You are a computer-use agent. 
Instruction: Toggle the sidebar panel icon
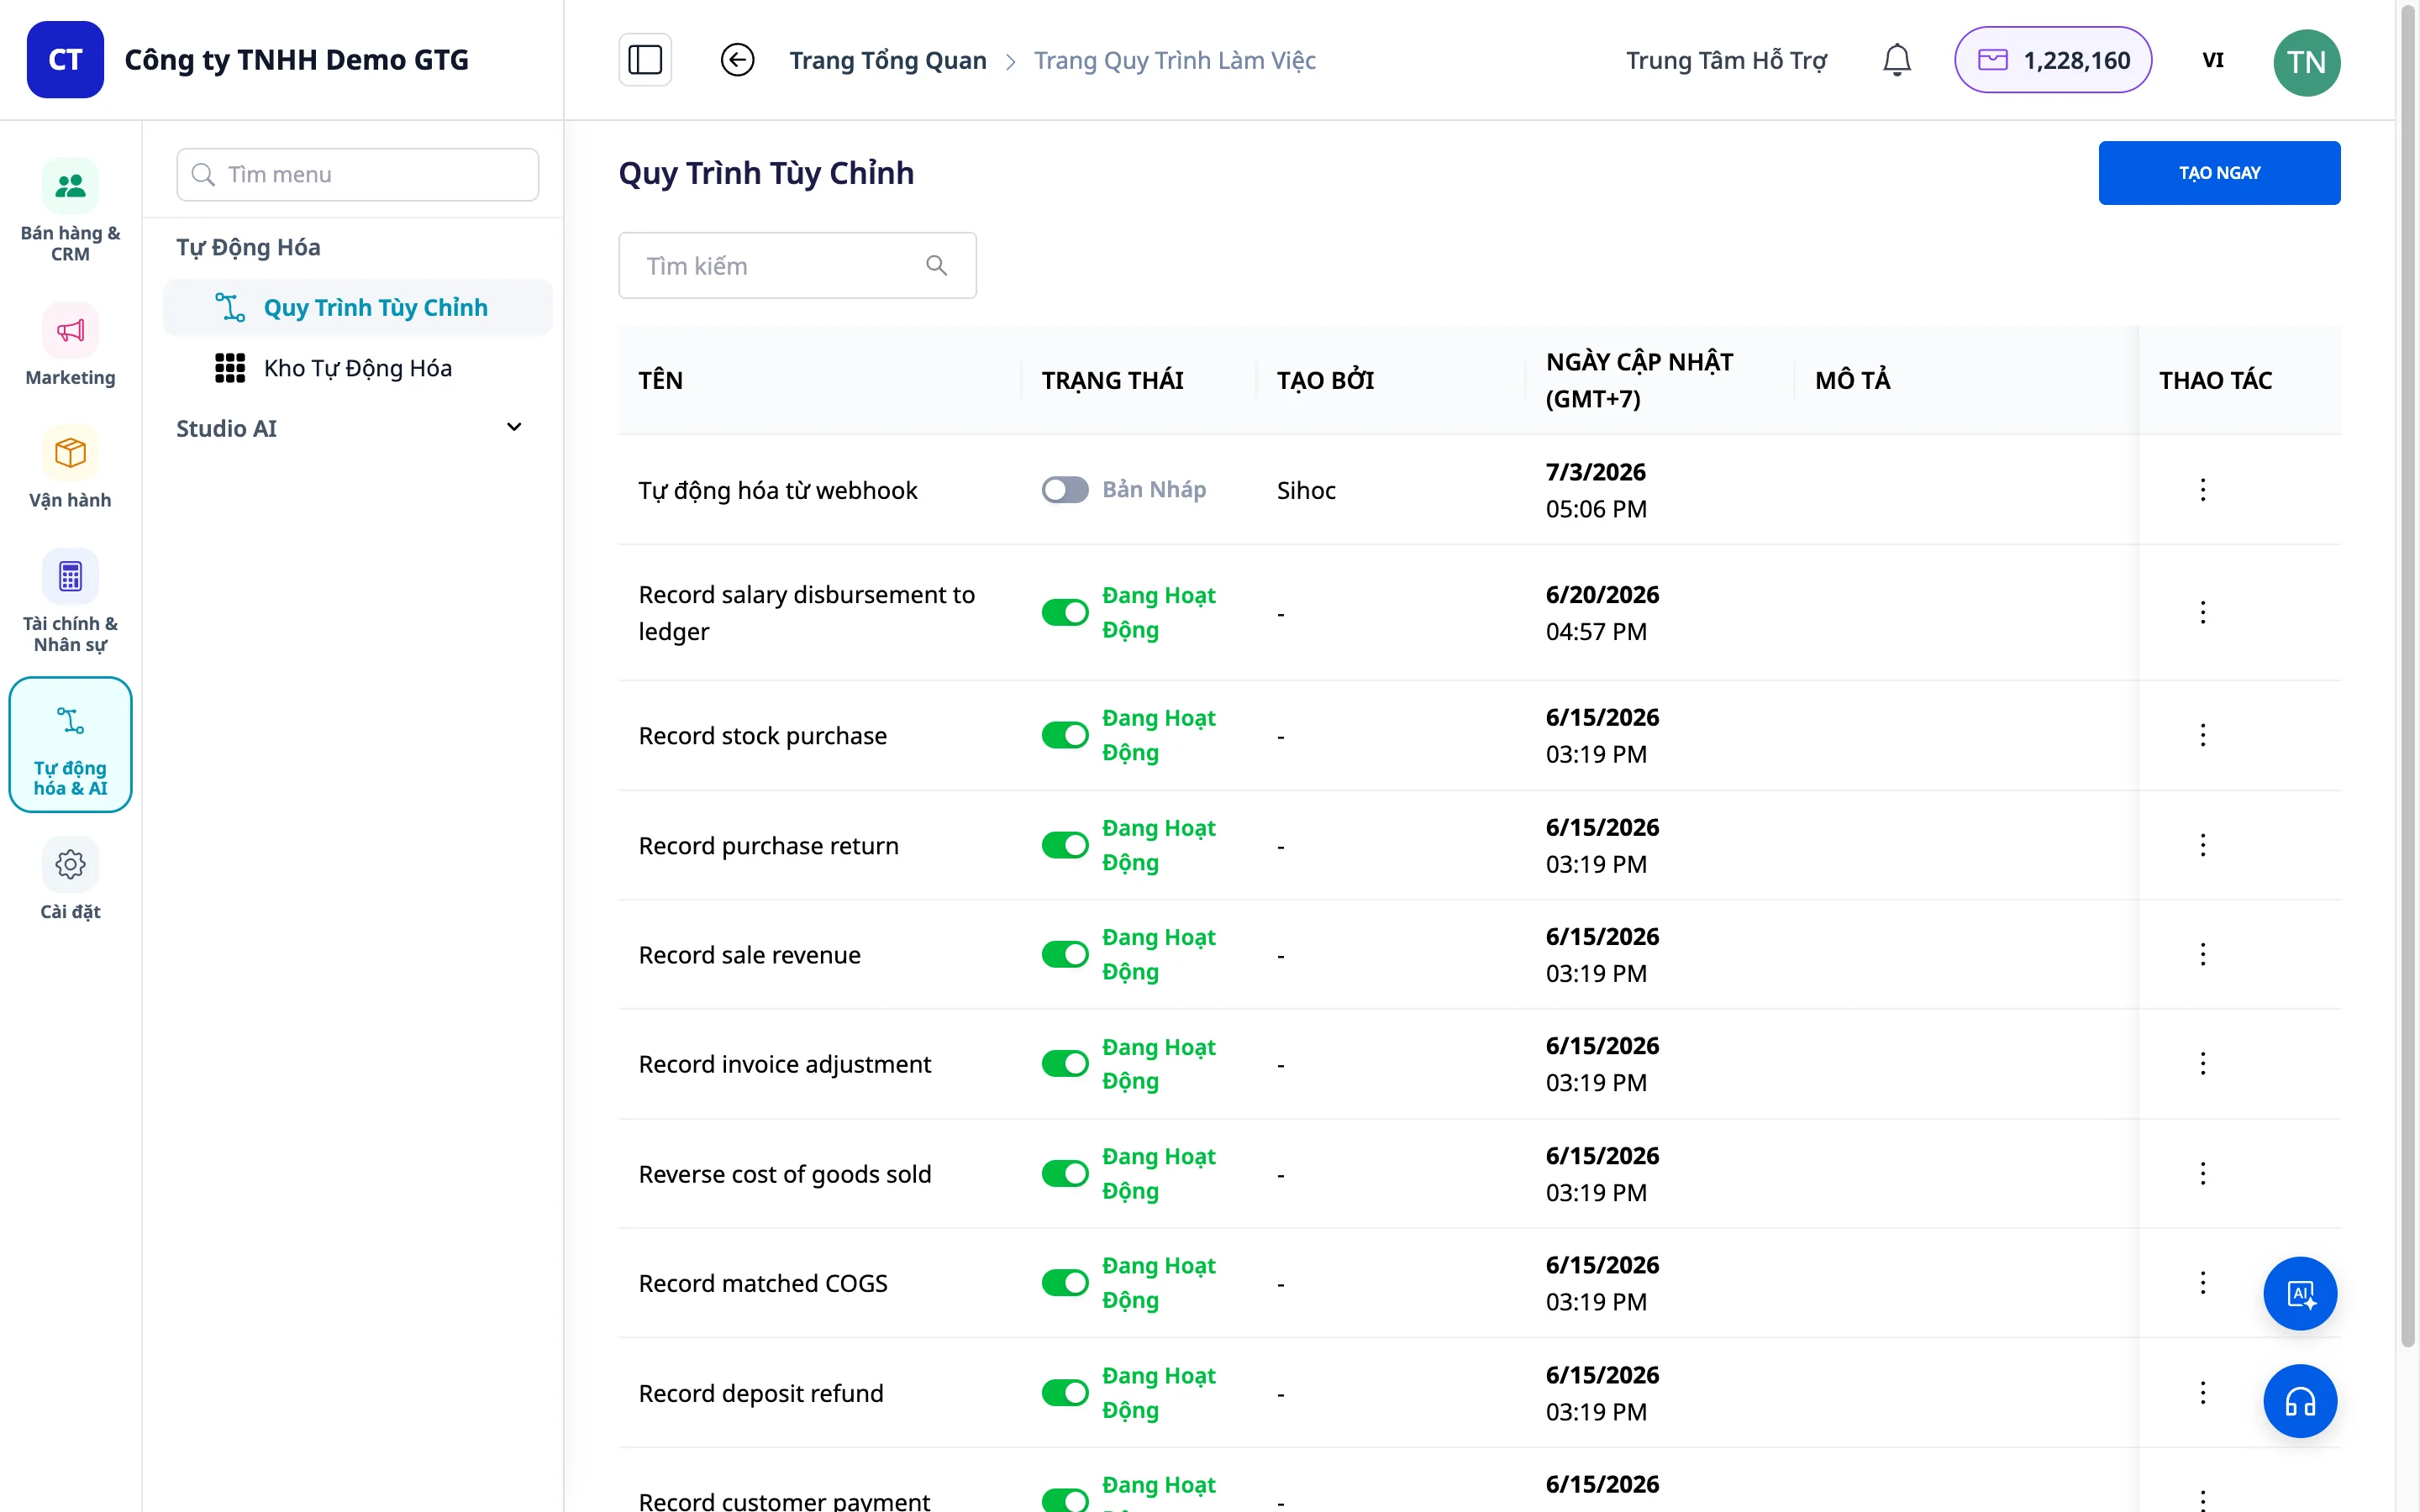tap(645, 60)
